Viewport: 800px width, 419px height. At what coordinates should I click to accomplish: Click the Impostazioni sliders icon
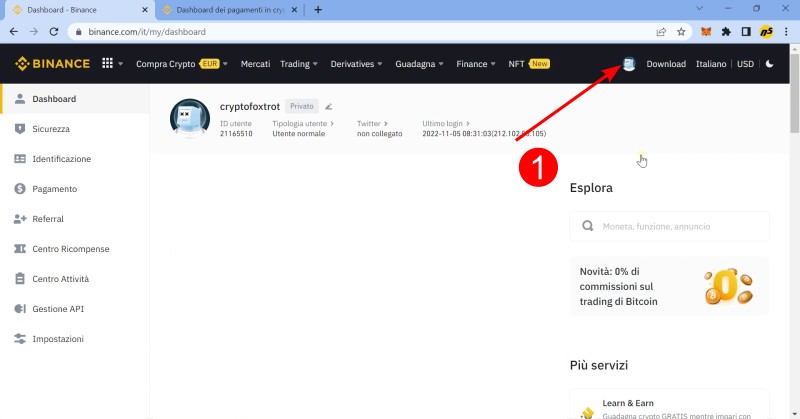[20, 339]
